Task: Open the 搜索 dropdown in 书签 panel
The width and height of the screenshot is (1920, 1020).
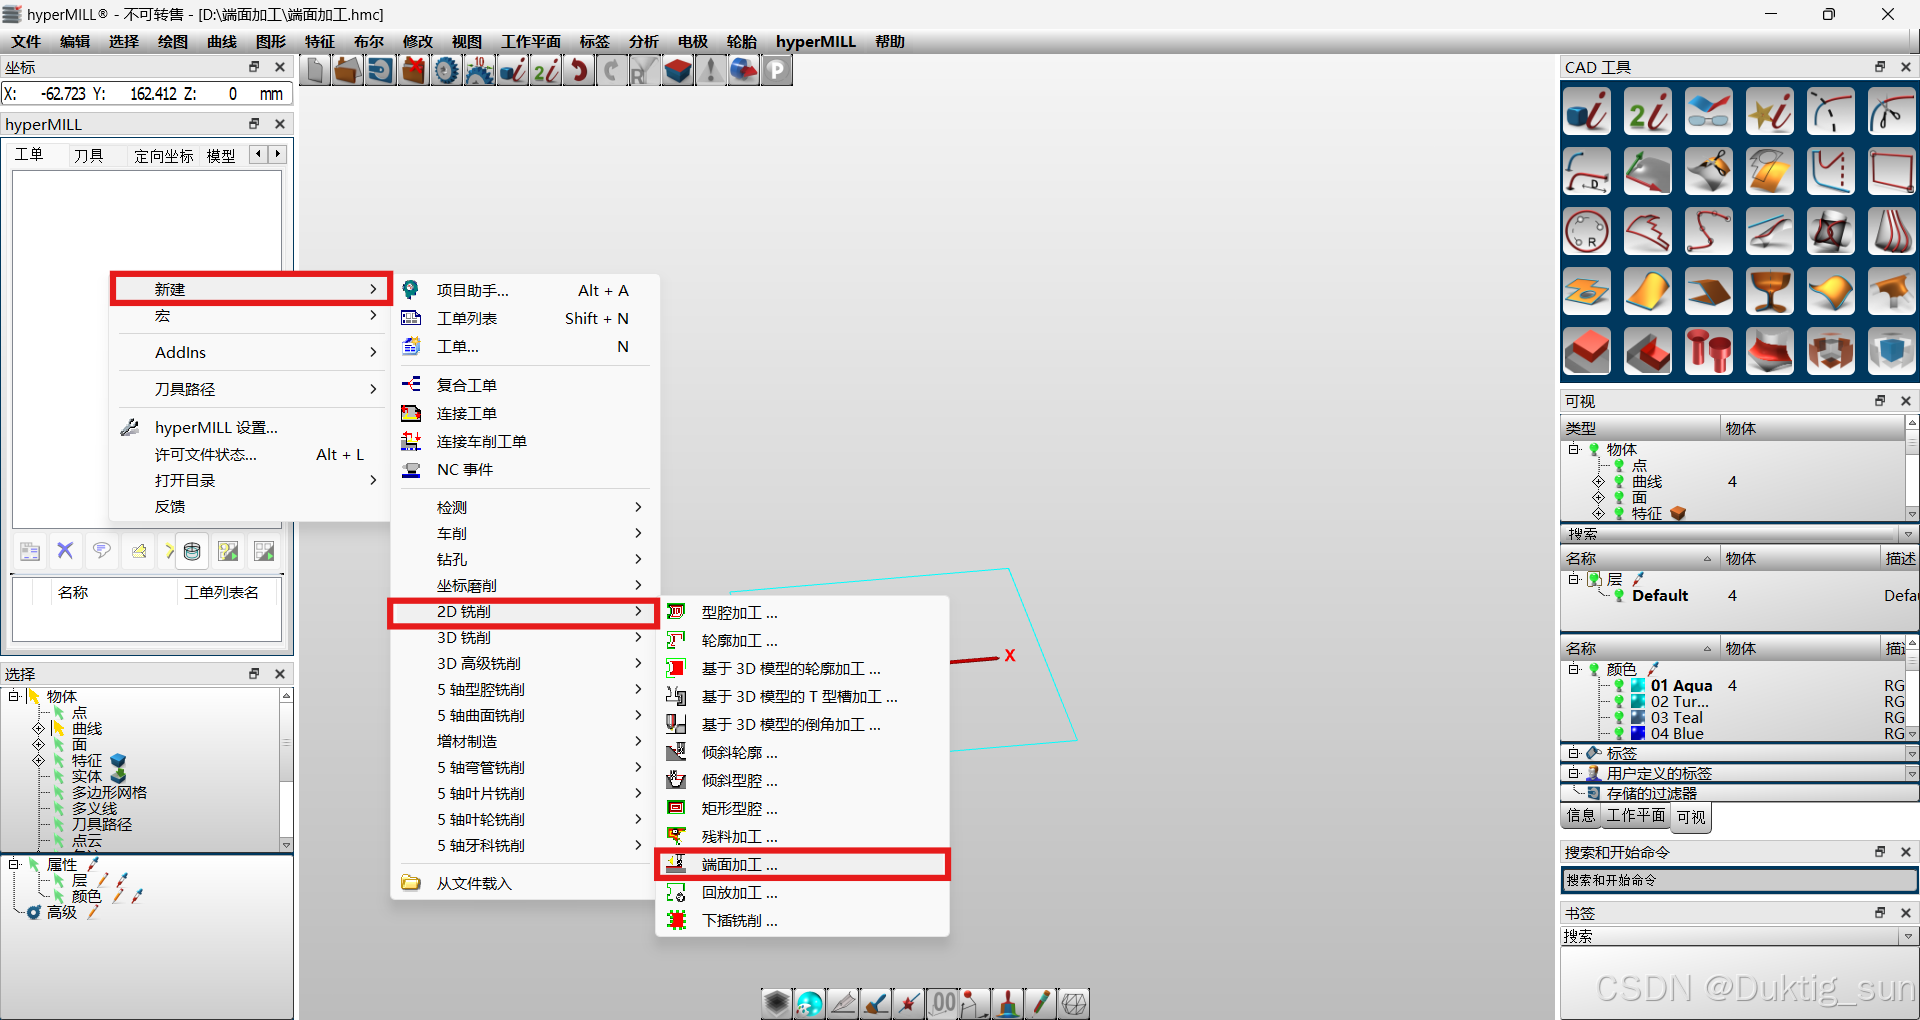Action: (1908, 937)
